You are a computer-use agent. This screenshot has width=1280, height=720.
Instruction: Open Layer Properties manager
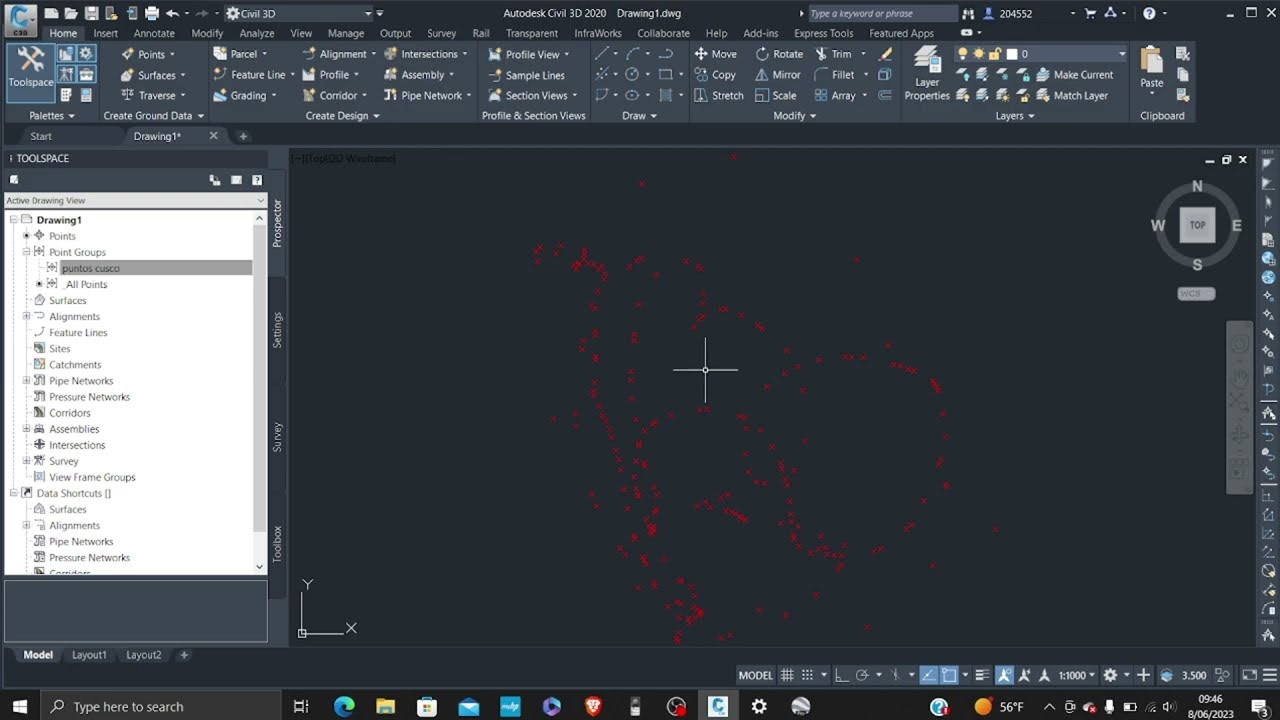(927, 74)
